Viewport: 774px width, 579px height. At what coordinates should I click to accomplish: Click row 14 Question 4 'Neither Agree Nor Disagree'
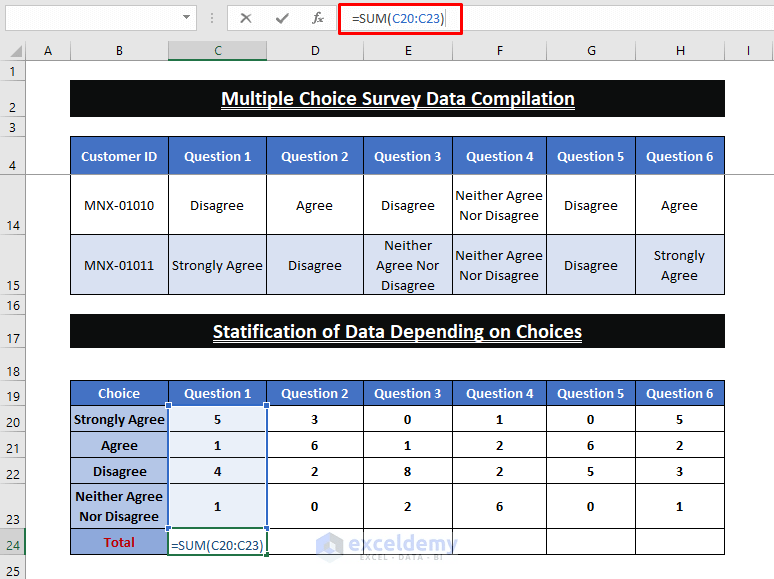coord(499,205)
